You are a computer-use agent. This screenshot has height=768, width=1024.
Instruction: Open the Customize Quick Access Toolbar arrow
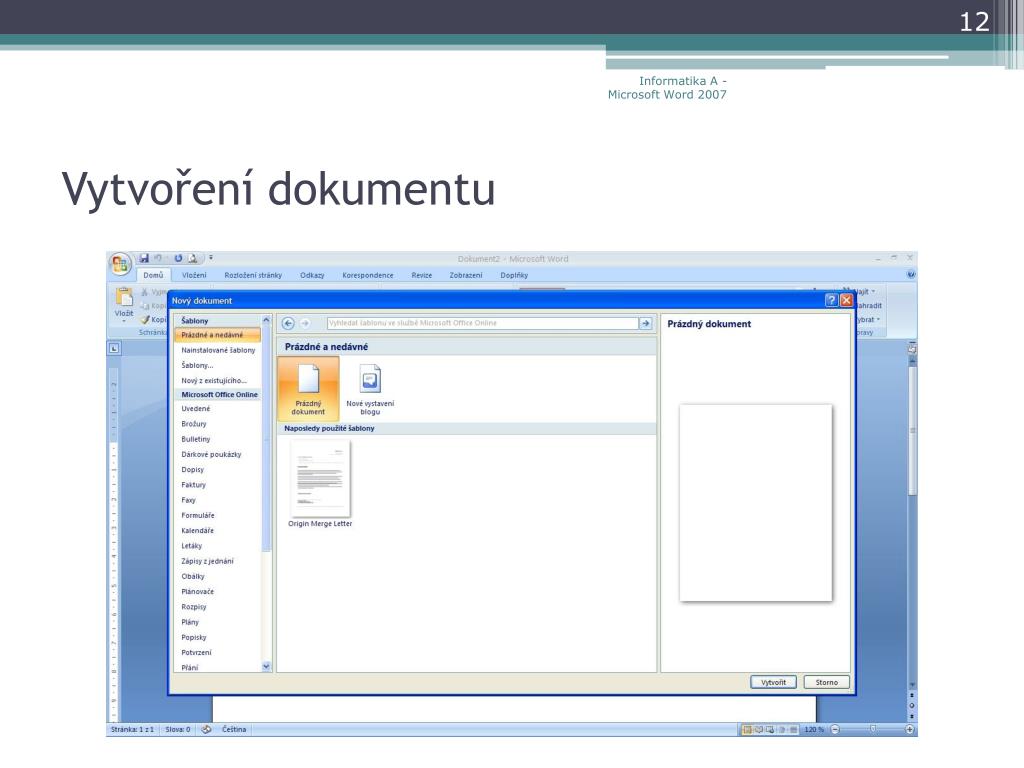coord(211,258)
